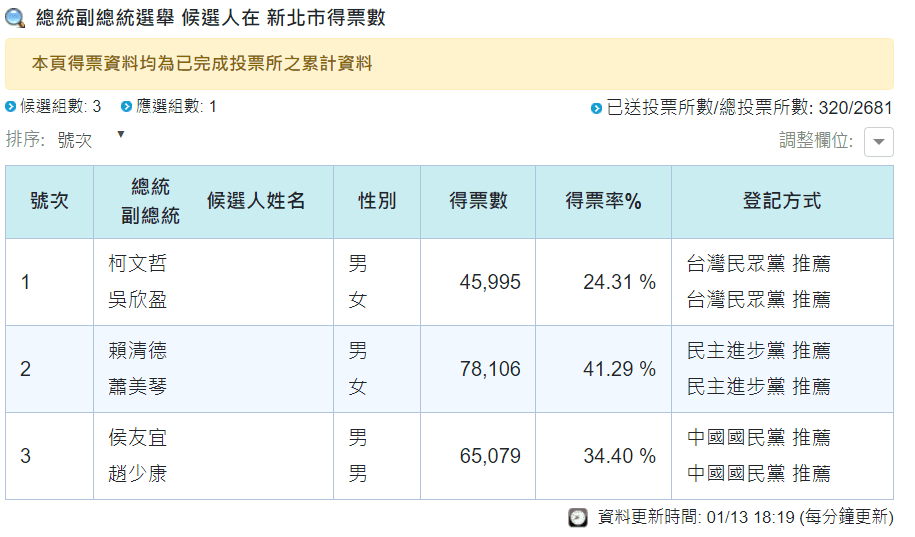This screenshot has height=537, width=915.
Task: Click gender 女 next to 吳欣盈
Action: 358,300
